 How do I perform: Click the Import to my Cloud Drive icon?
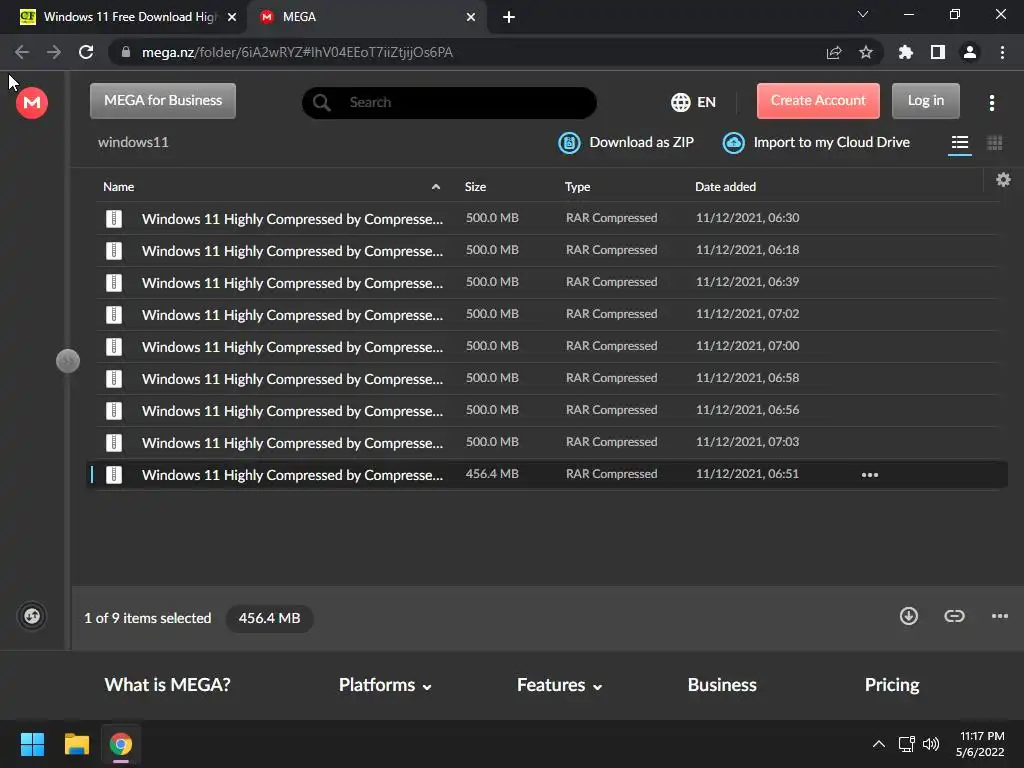click(733, 142)
